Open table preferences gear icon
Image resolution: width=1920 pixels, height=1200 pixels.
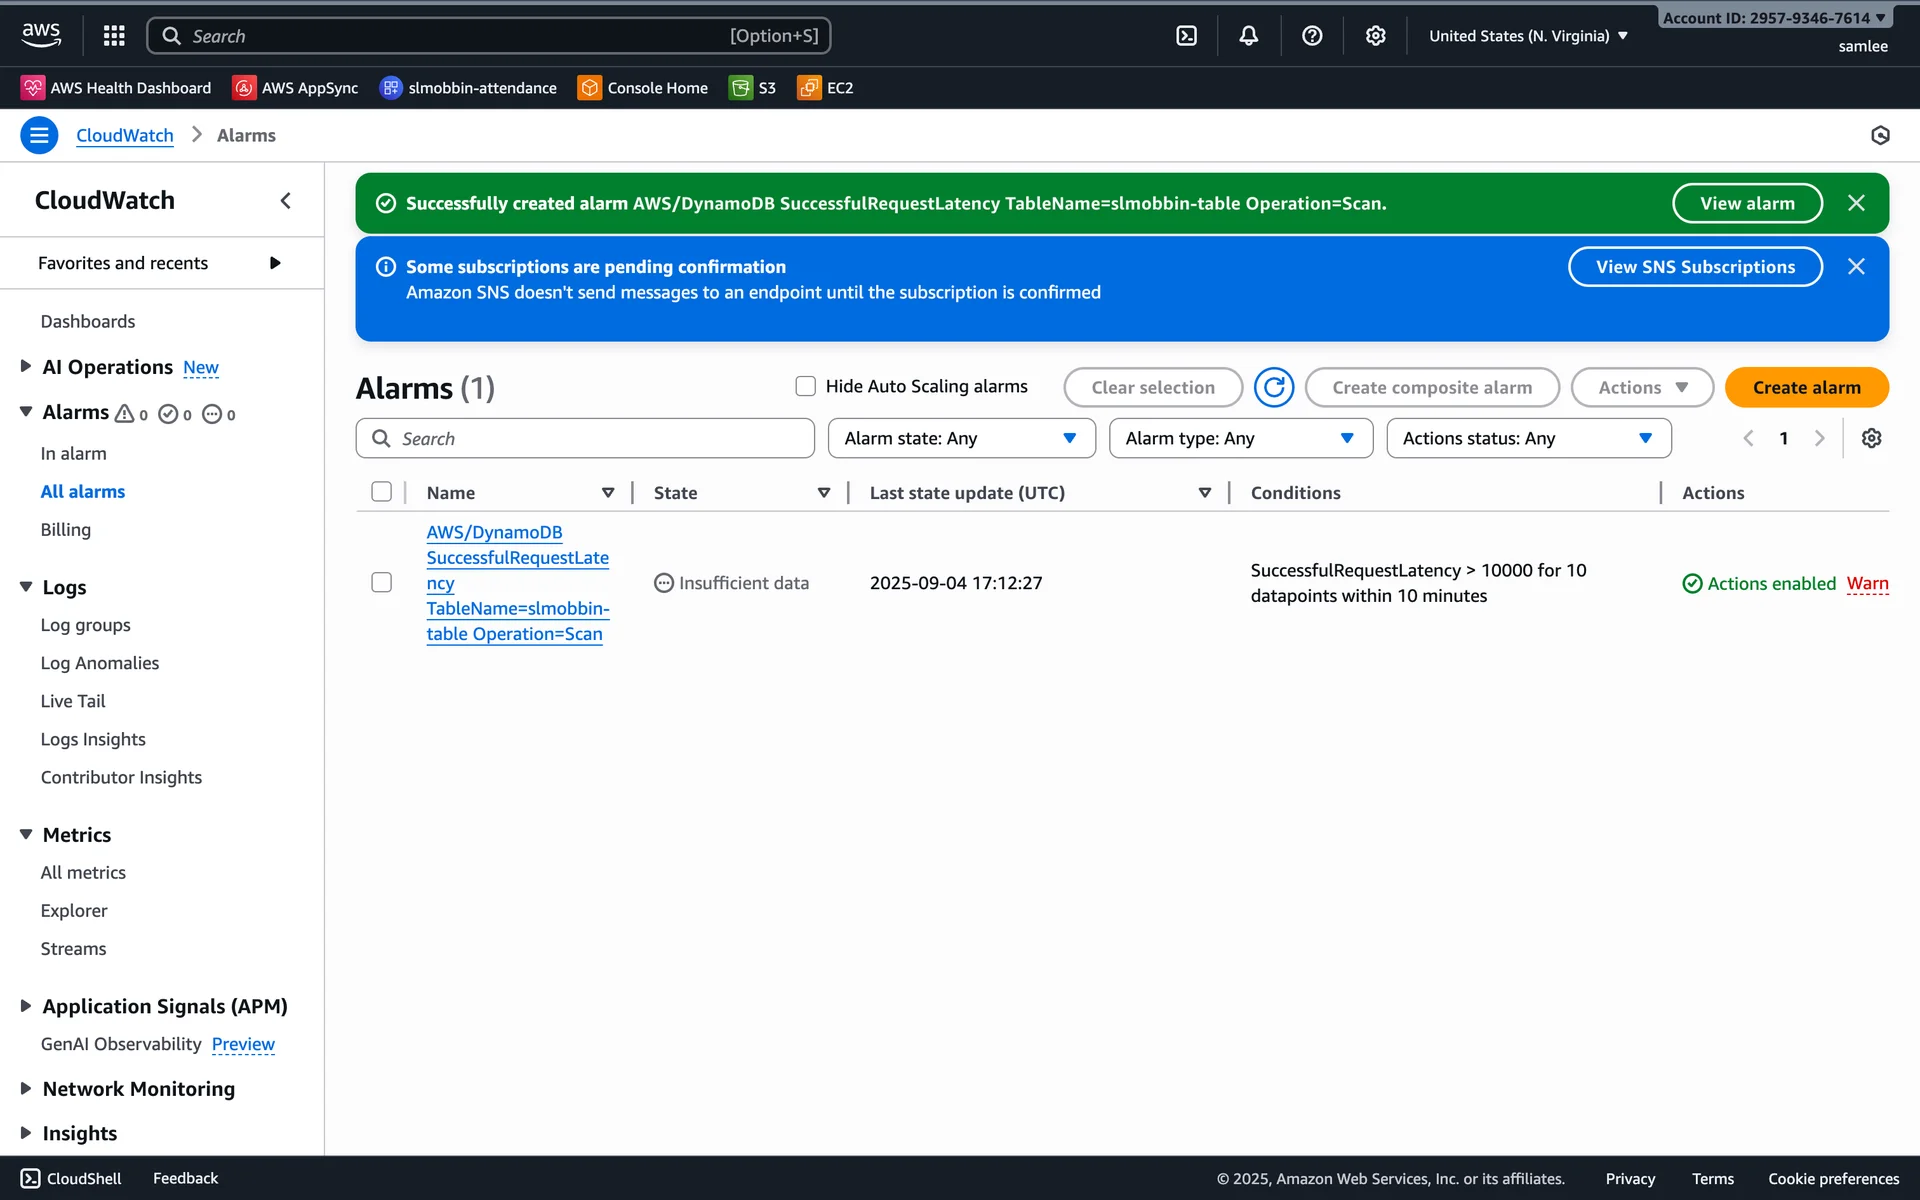(x=1871, y=438)
